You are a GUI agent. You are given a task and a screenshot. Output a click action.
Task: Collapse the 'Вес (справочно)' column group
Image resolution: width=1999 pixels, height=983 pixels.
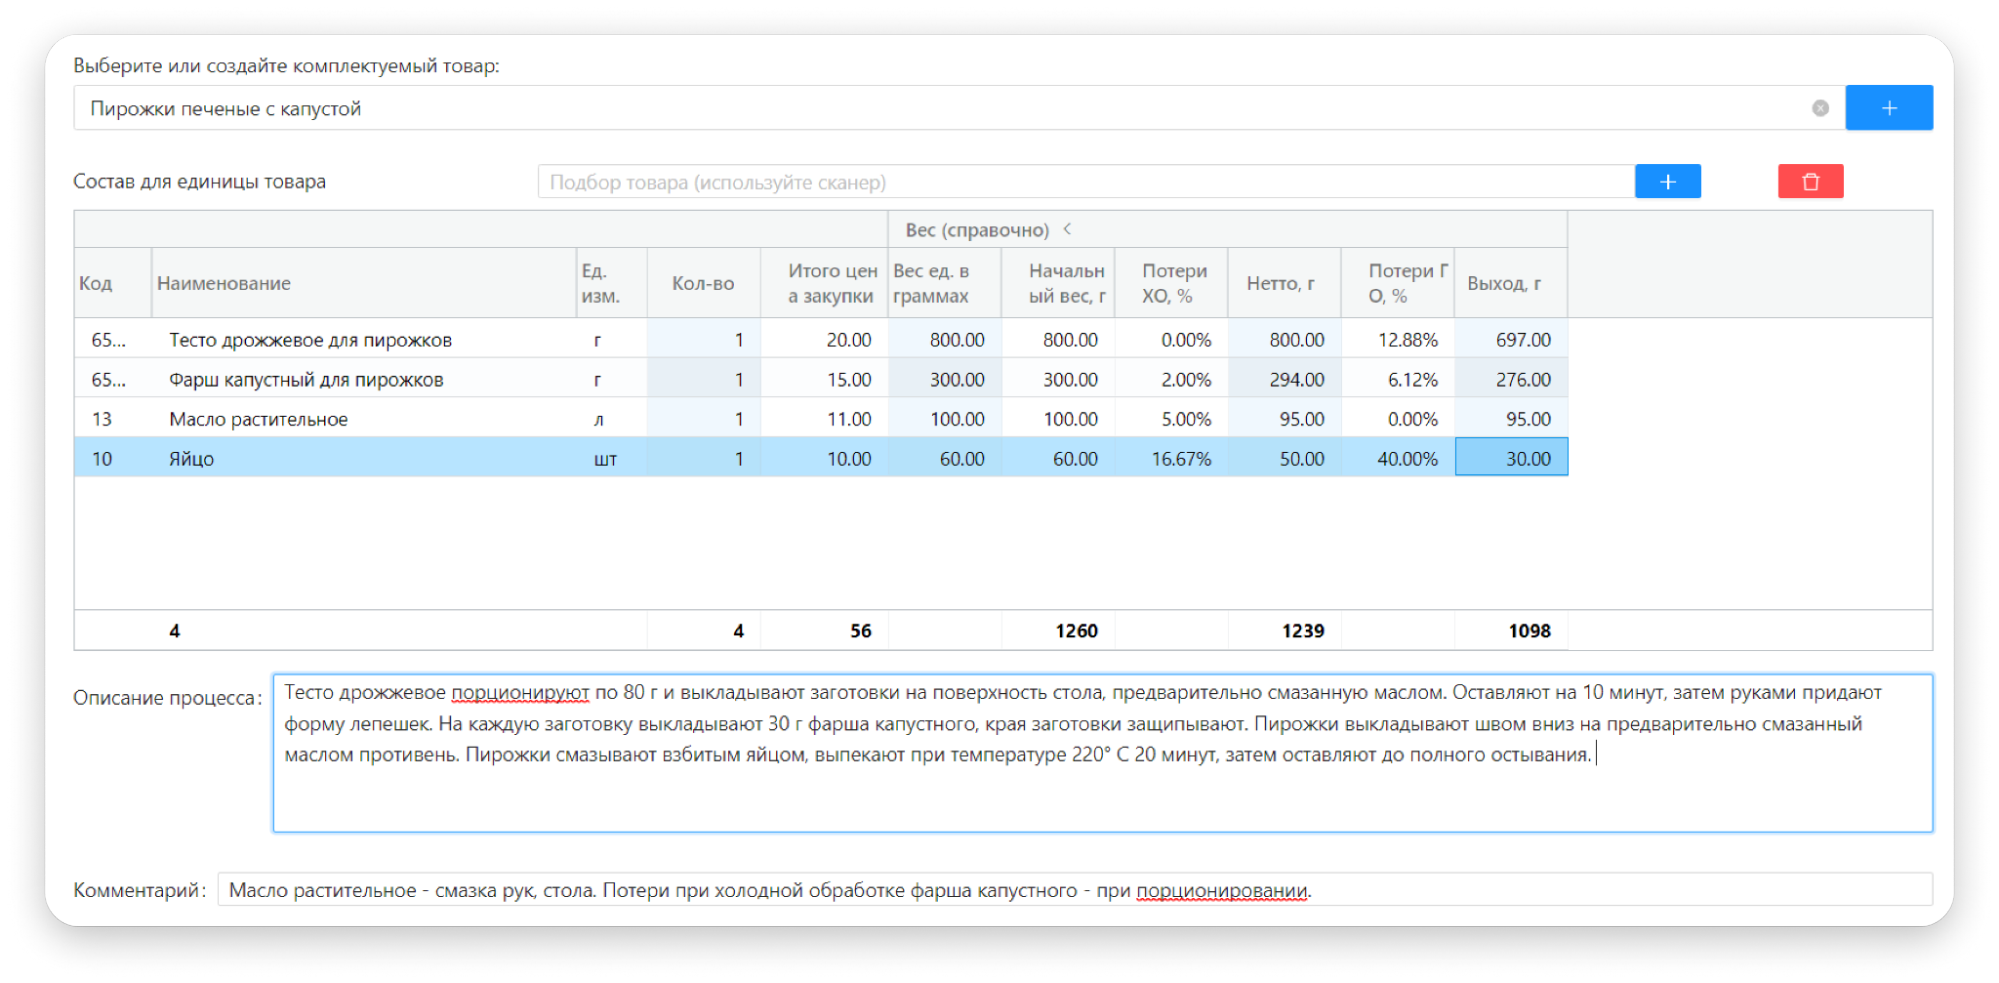tap(1068, 229)
